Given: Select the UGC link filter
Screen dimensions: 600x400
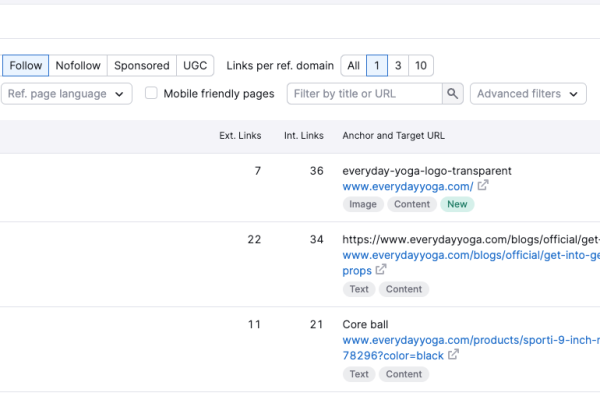Looking at the screenshot, I should [195, 65].
